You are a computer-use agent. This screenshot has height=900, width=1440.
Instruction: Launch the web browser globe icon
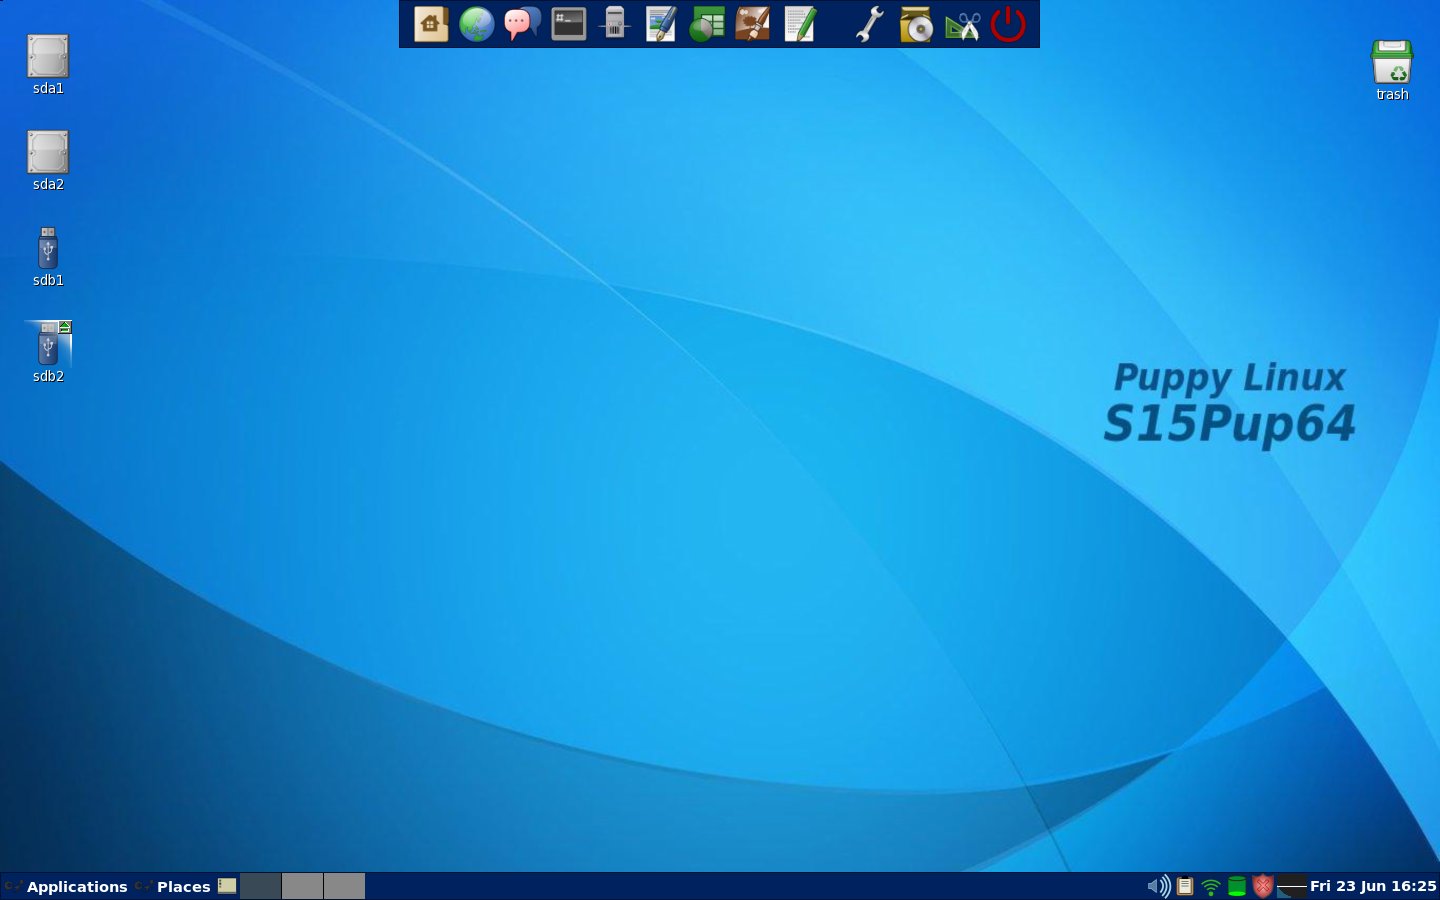click(477, 24)
